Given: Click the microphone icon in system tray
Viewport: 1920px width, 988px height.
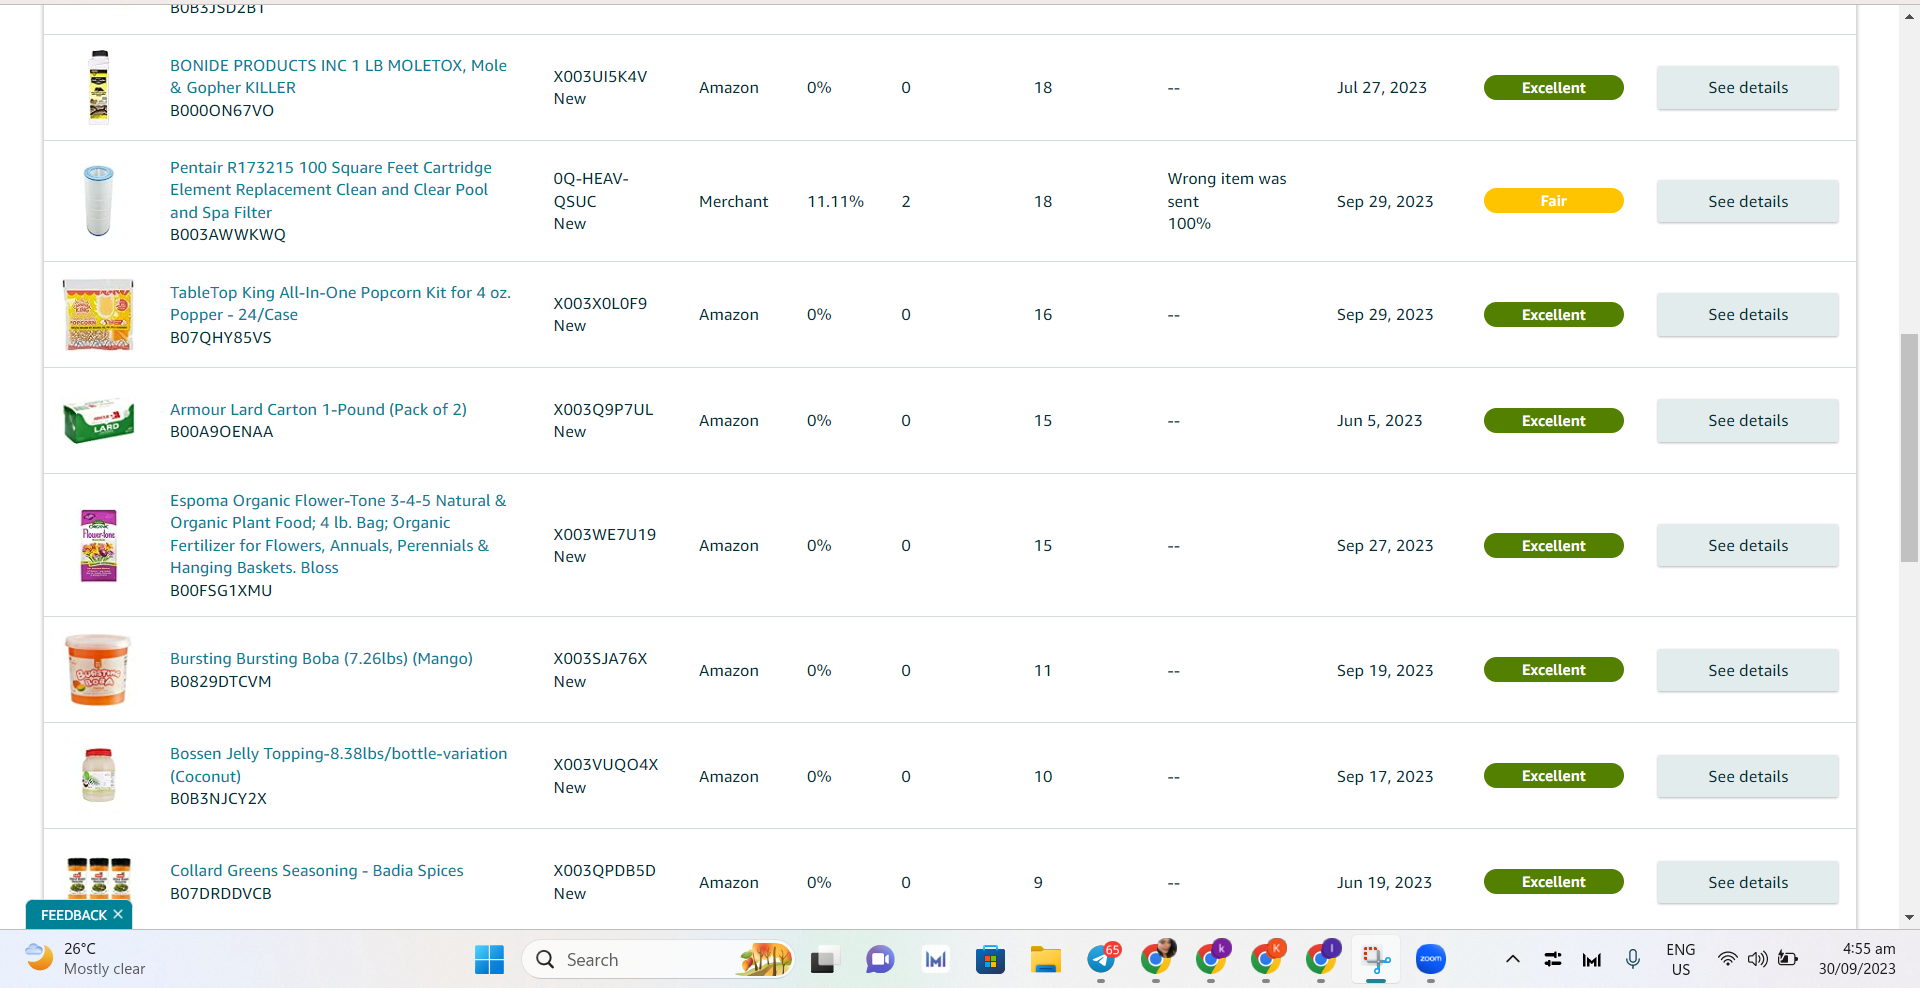Looking at the screenshot, I should tap(1633, 960).
